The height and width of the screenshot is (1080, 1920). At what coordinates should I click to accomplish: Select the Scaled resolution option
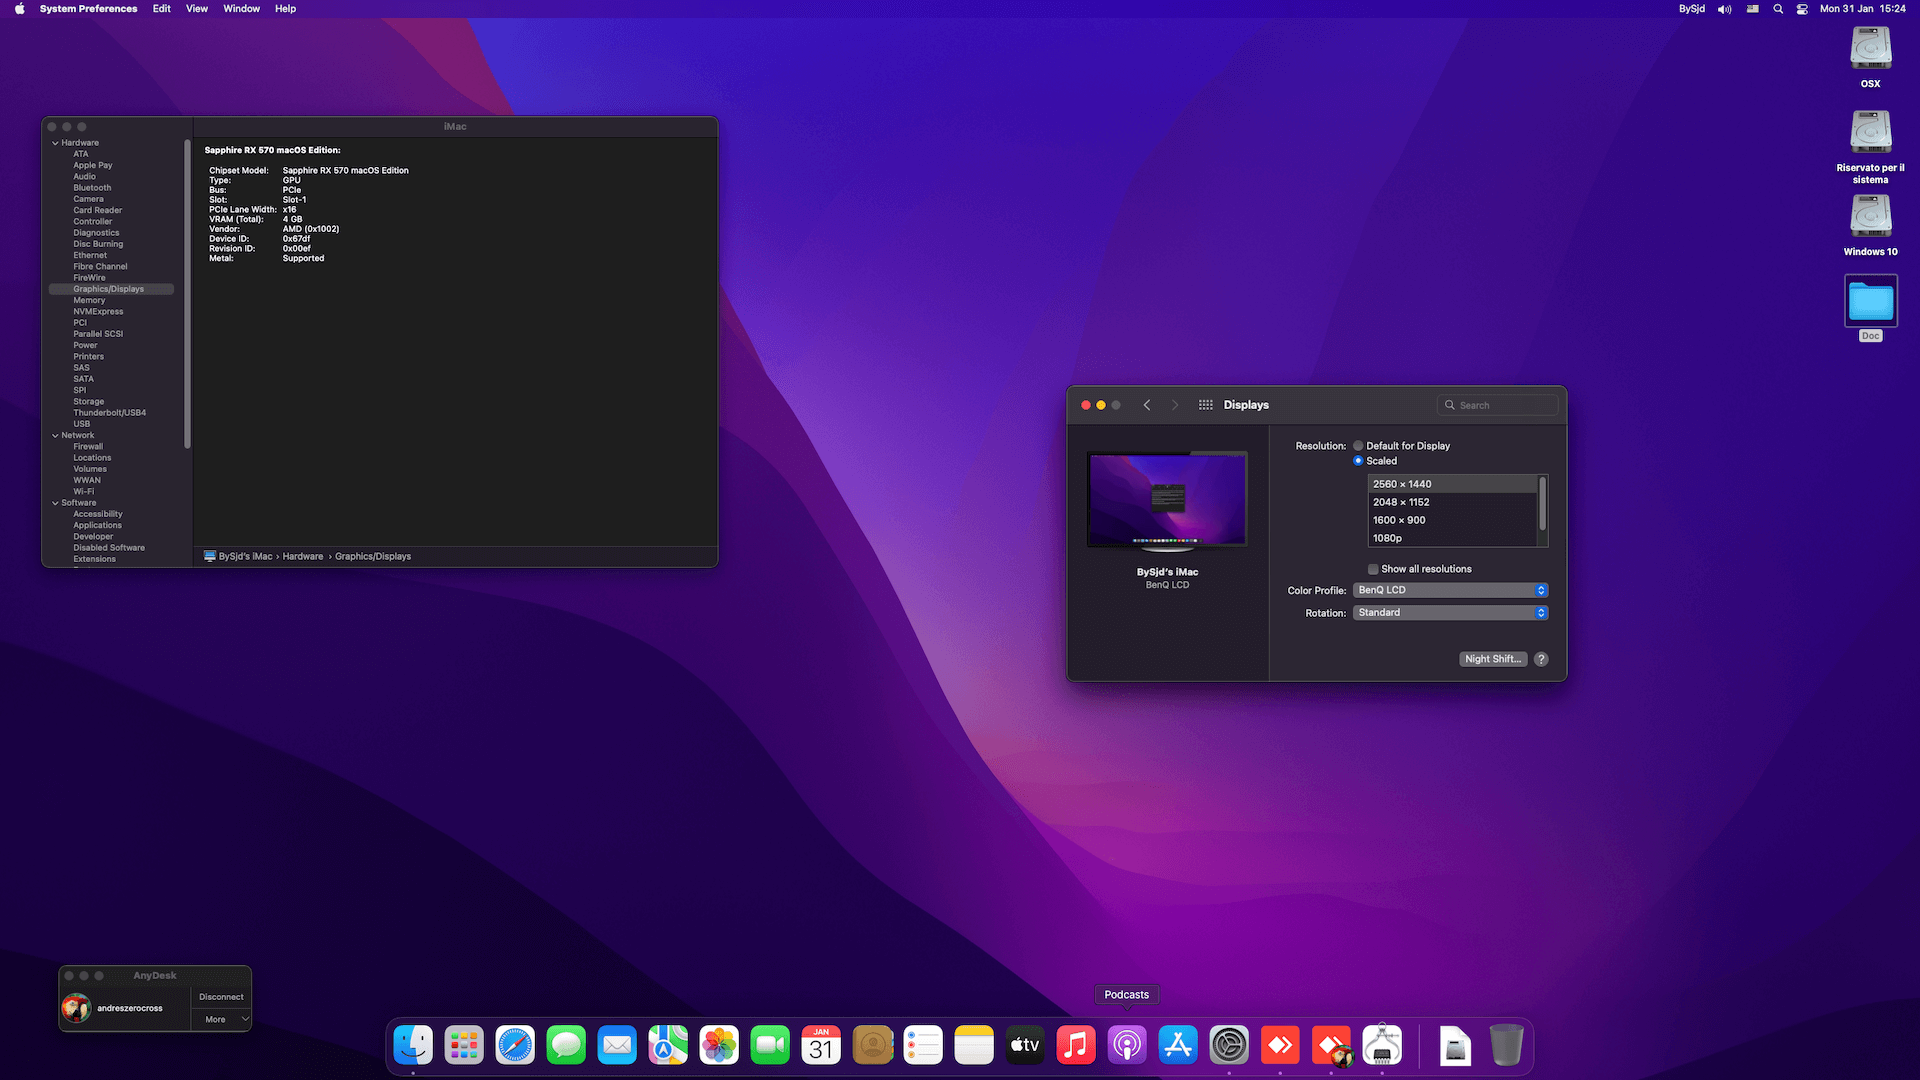pos(1358,461)
